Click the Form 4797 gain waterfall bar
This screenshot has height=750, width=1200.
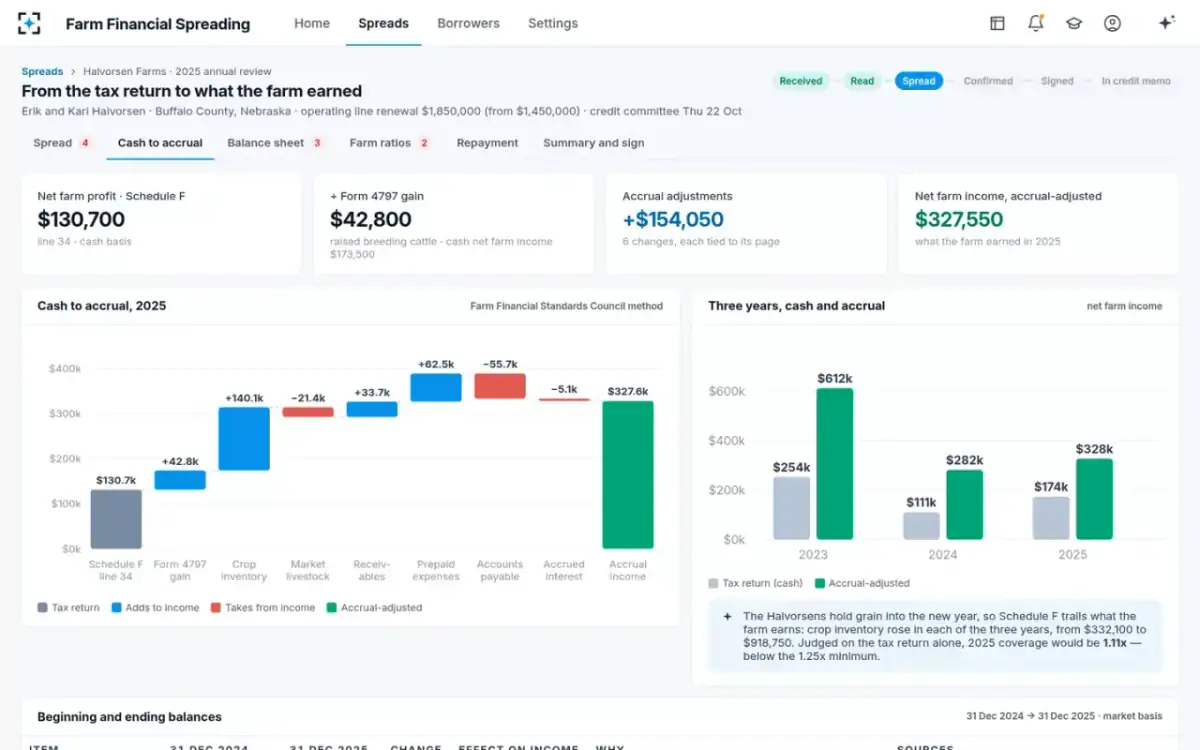click(180, 480)
